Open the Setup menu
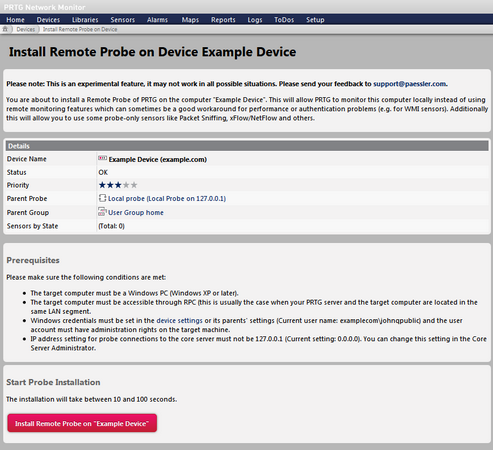The height and width of the screenshot is (450, 493). coord(315,20)
